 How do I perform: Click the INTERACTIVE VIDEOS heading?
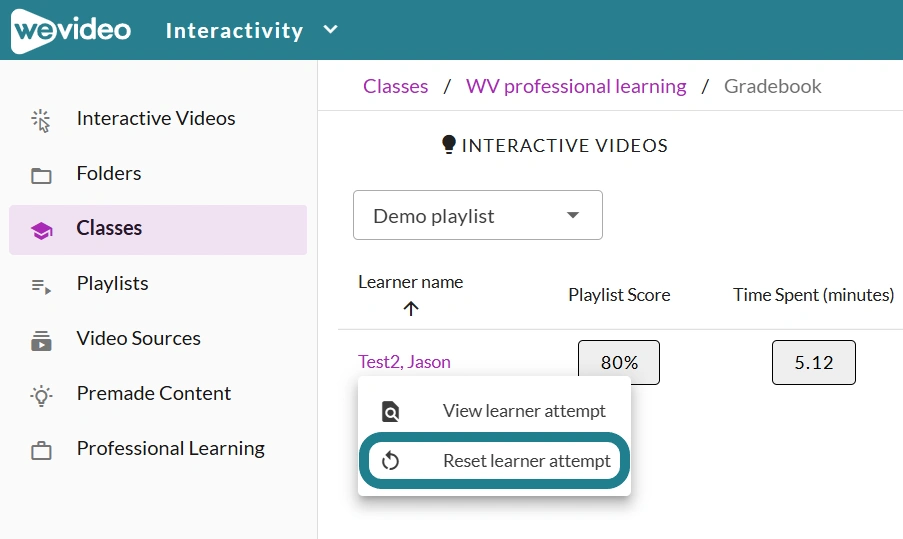tap(564, 146)
